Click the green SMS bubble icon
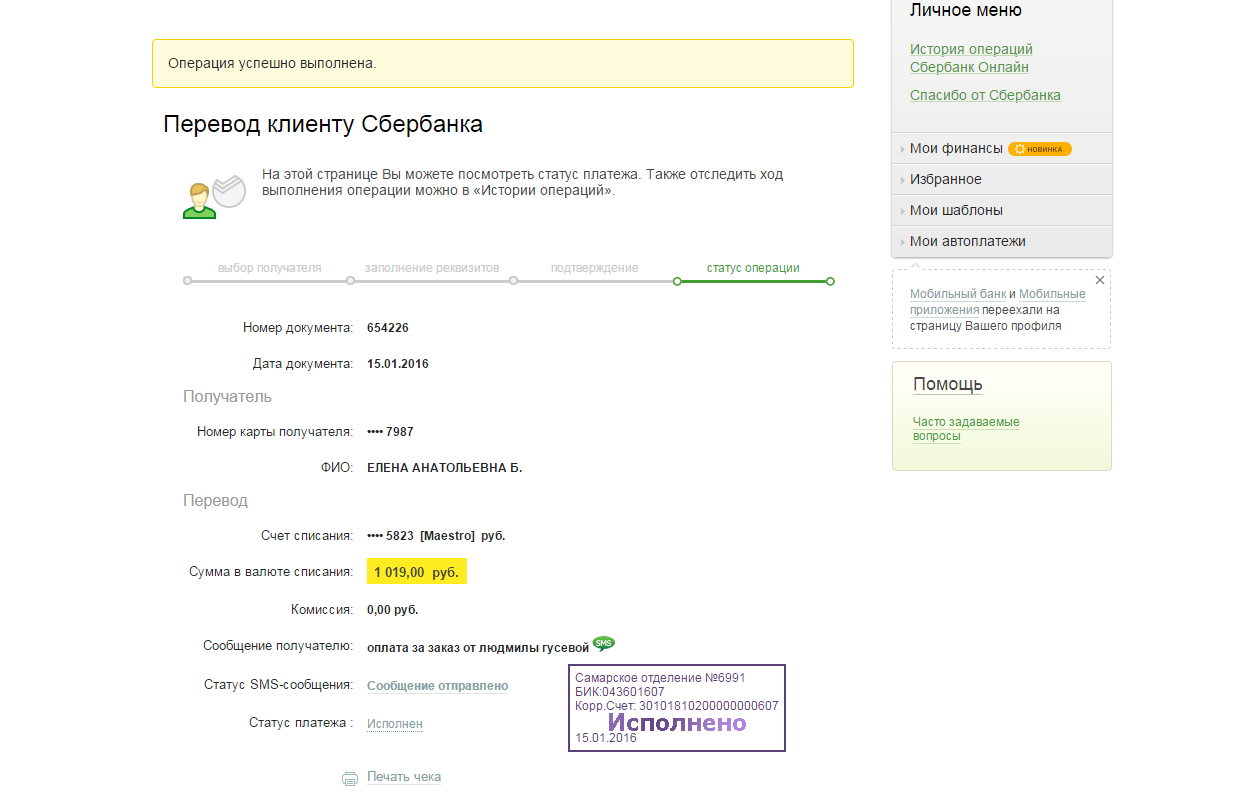The height and width of the screenshot is (795, 1237). [x=604, y=643]
